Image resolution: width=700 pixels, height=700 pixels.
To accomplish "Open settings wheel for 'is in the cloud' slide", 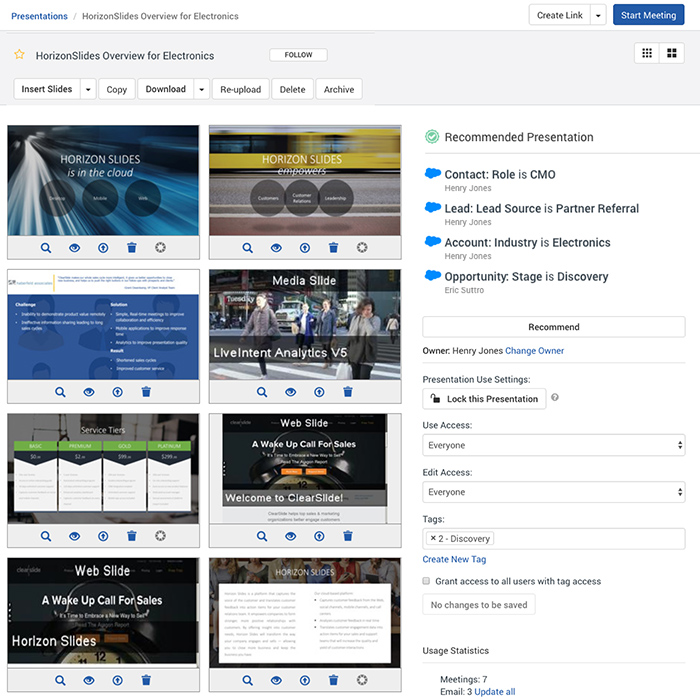I will click(160, 248).
